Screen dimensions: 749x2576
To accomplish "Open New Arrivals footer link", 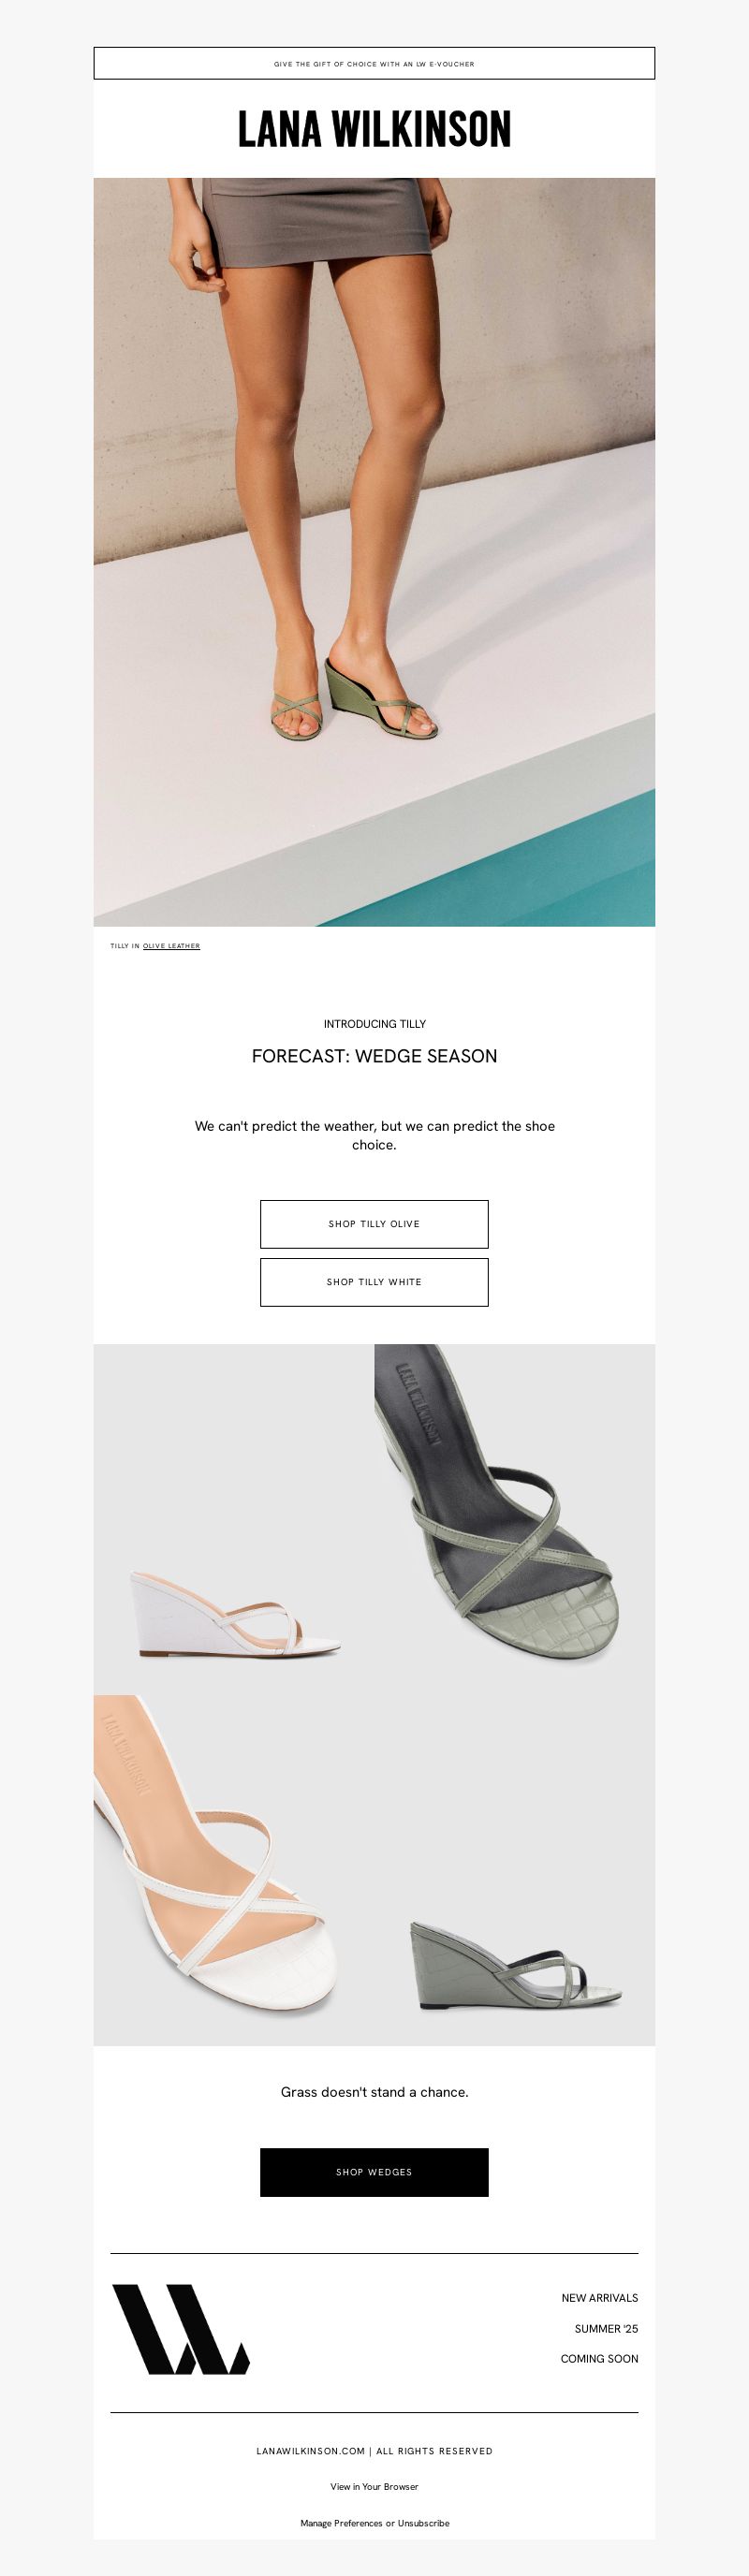I will click(599, 2298).
